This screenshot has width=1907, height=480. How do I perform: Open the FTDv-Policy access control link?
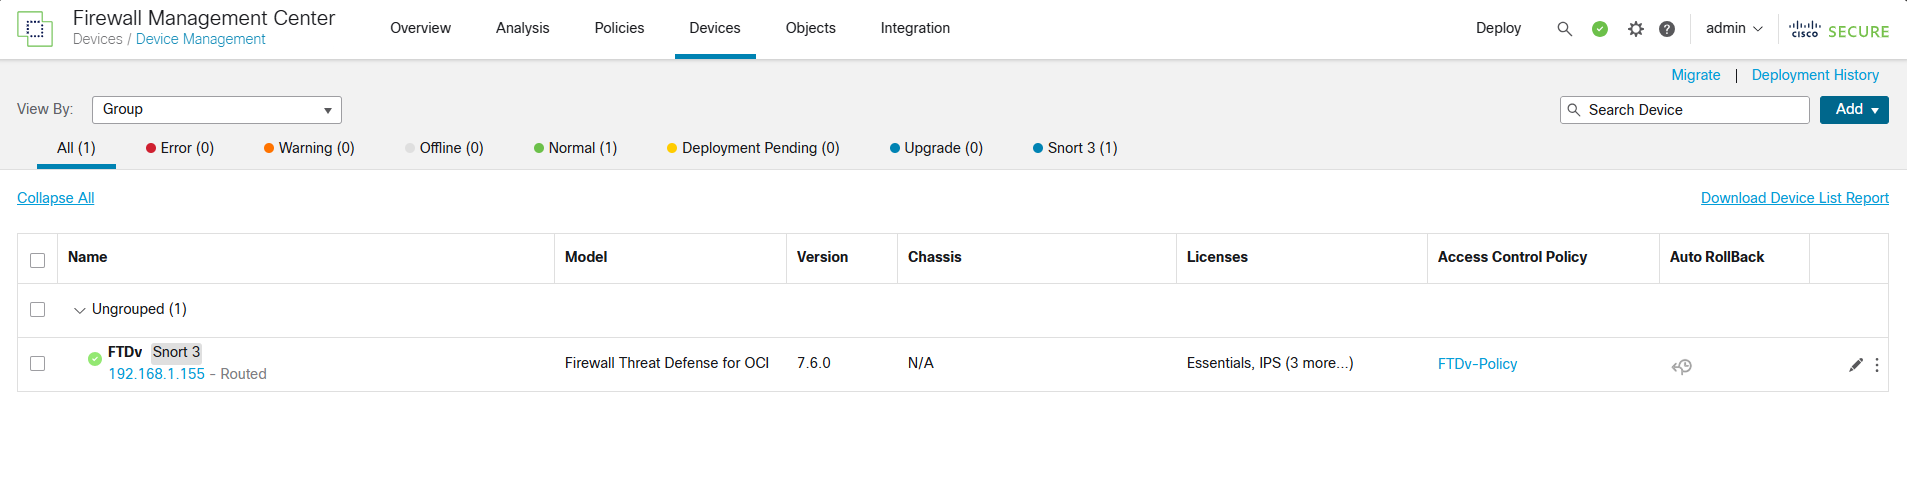[x=1477, y=364]
